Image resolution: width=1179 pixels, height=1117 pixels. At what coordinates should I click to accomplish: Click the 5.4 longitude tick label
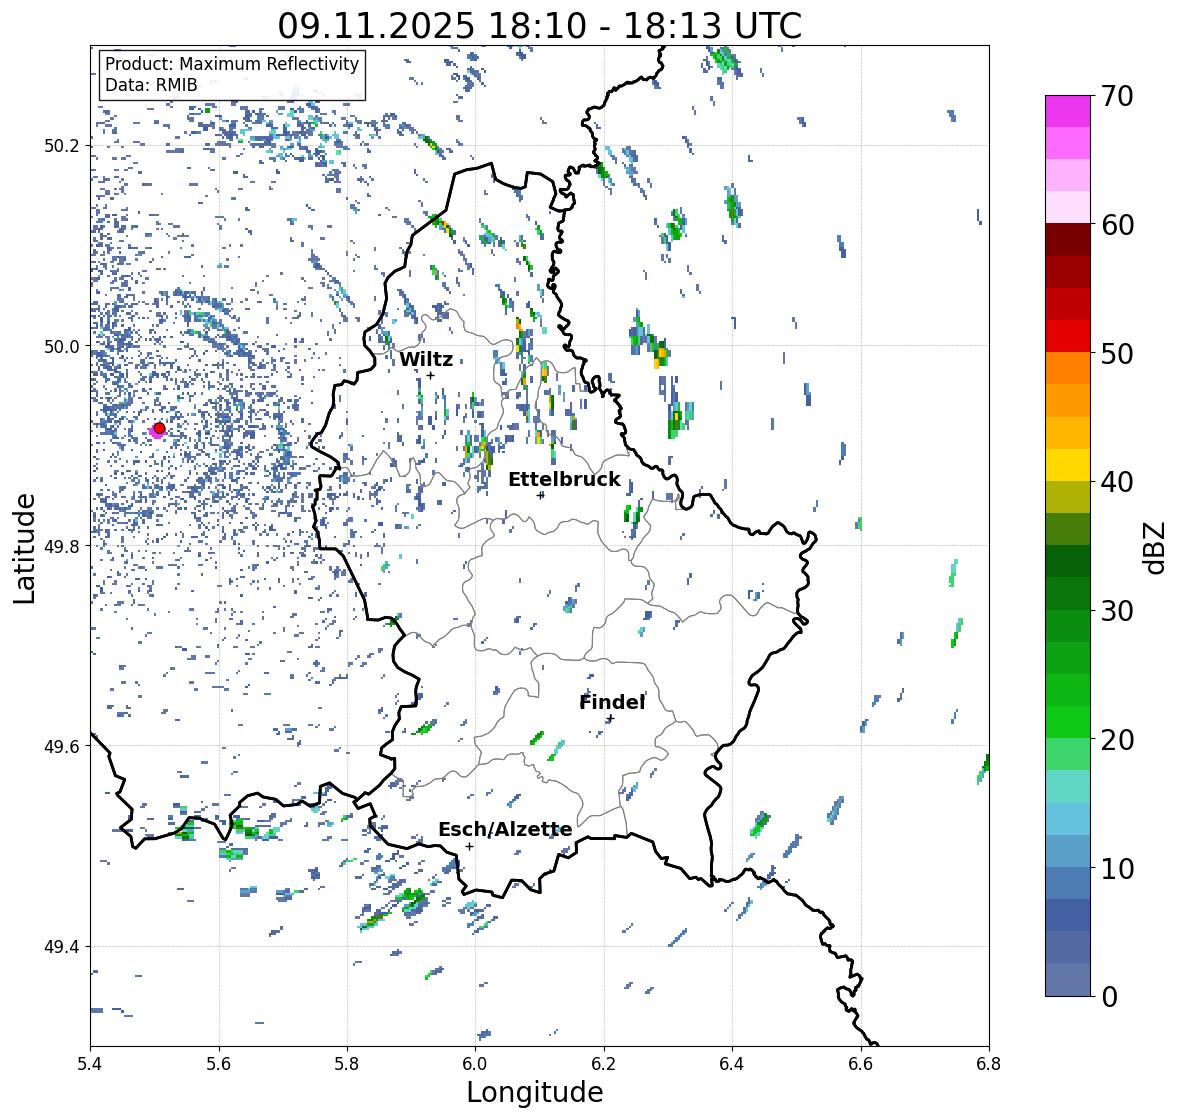[90, 1064]
